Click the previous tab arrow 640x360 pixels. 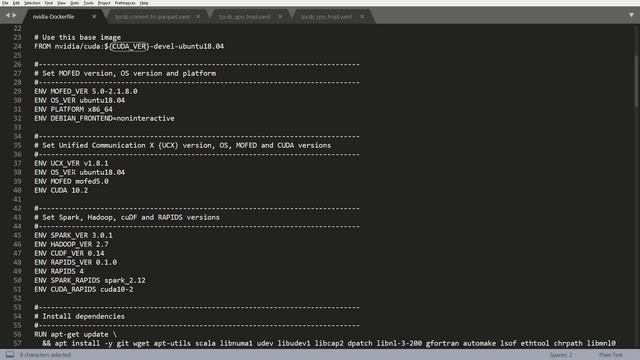pos(7,15)
